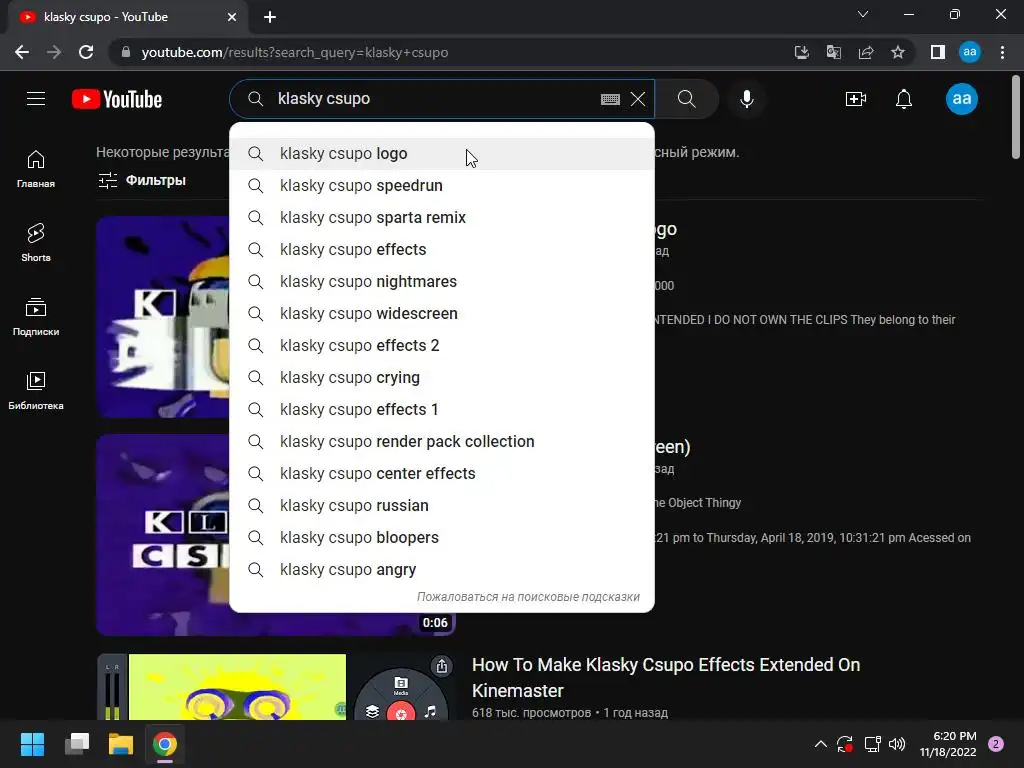Choose suggestion klasky csupo render pack collection
The image size is (1024, 768).
coord(442,441)
